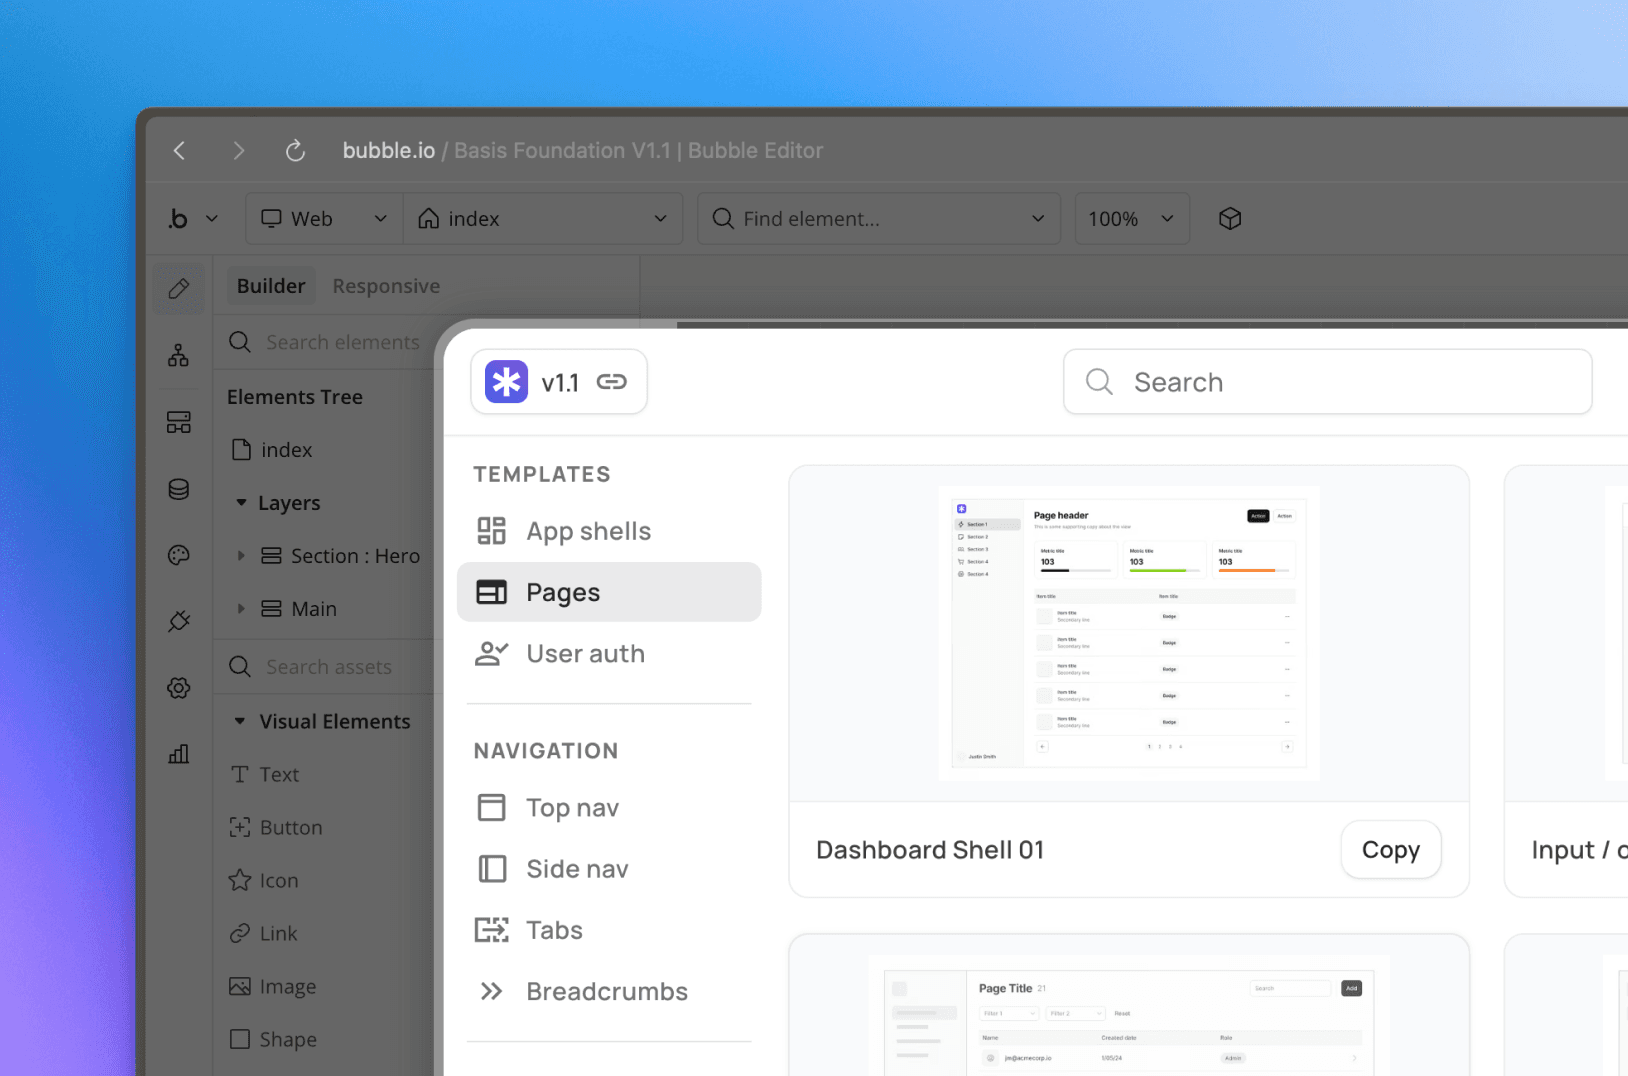Open the Data database icon in sidebar
This screenshot has height=1076, width=1628.
coord(179,489)
